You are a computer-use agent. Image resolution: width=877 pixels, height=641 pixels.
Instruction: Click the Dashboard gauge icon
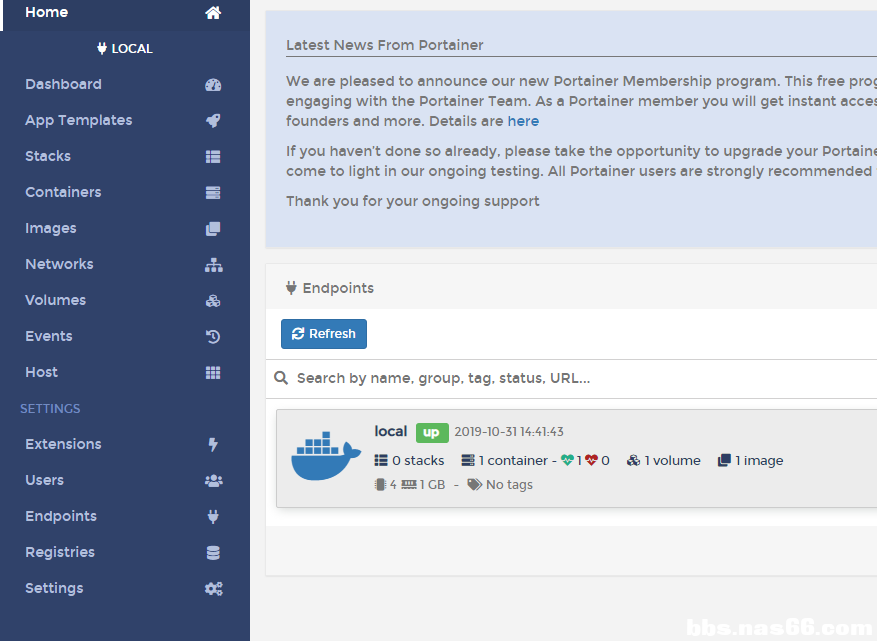click(213, 84)
